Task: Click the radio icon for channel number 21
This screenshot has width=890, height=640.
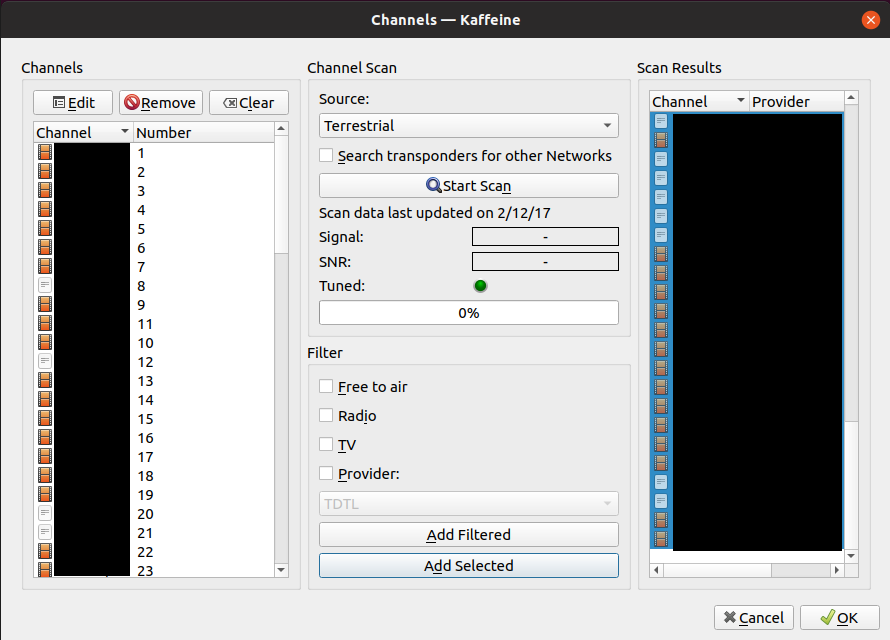Action: click(x=45, y=532)
